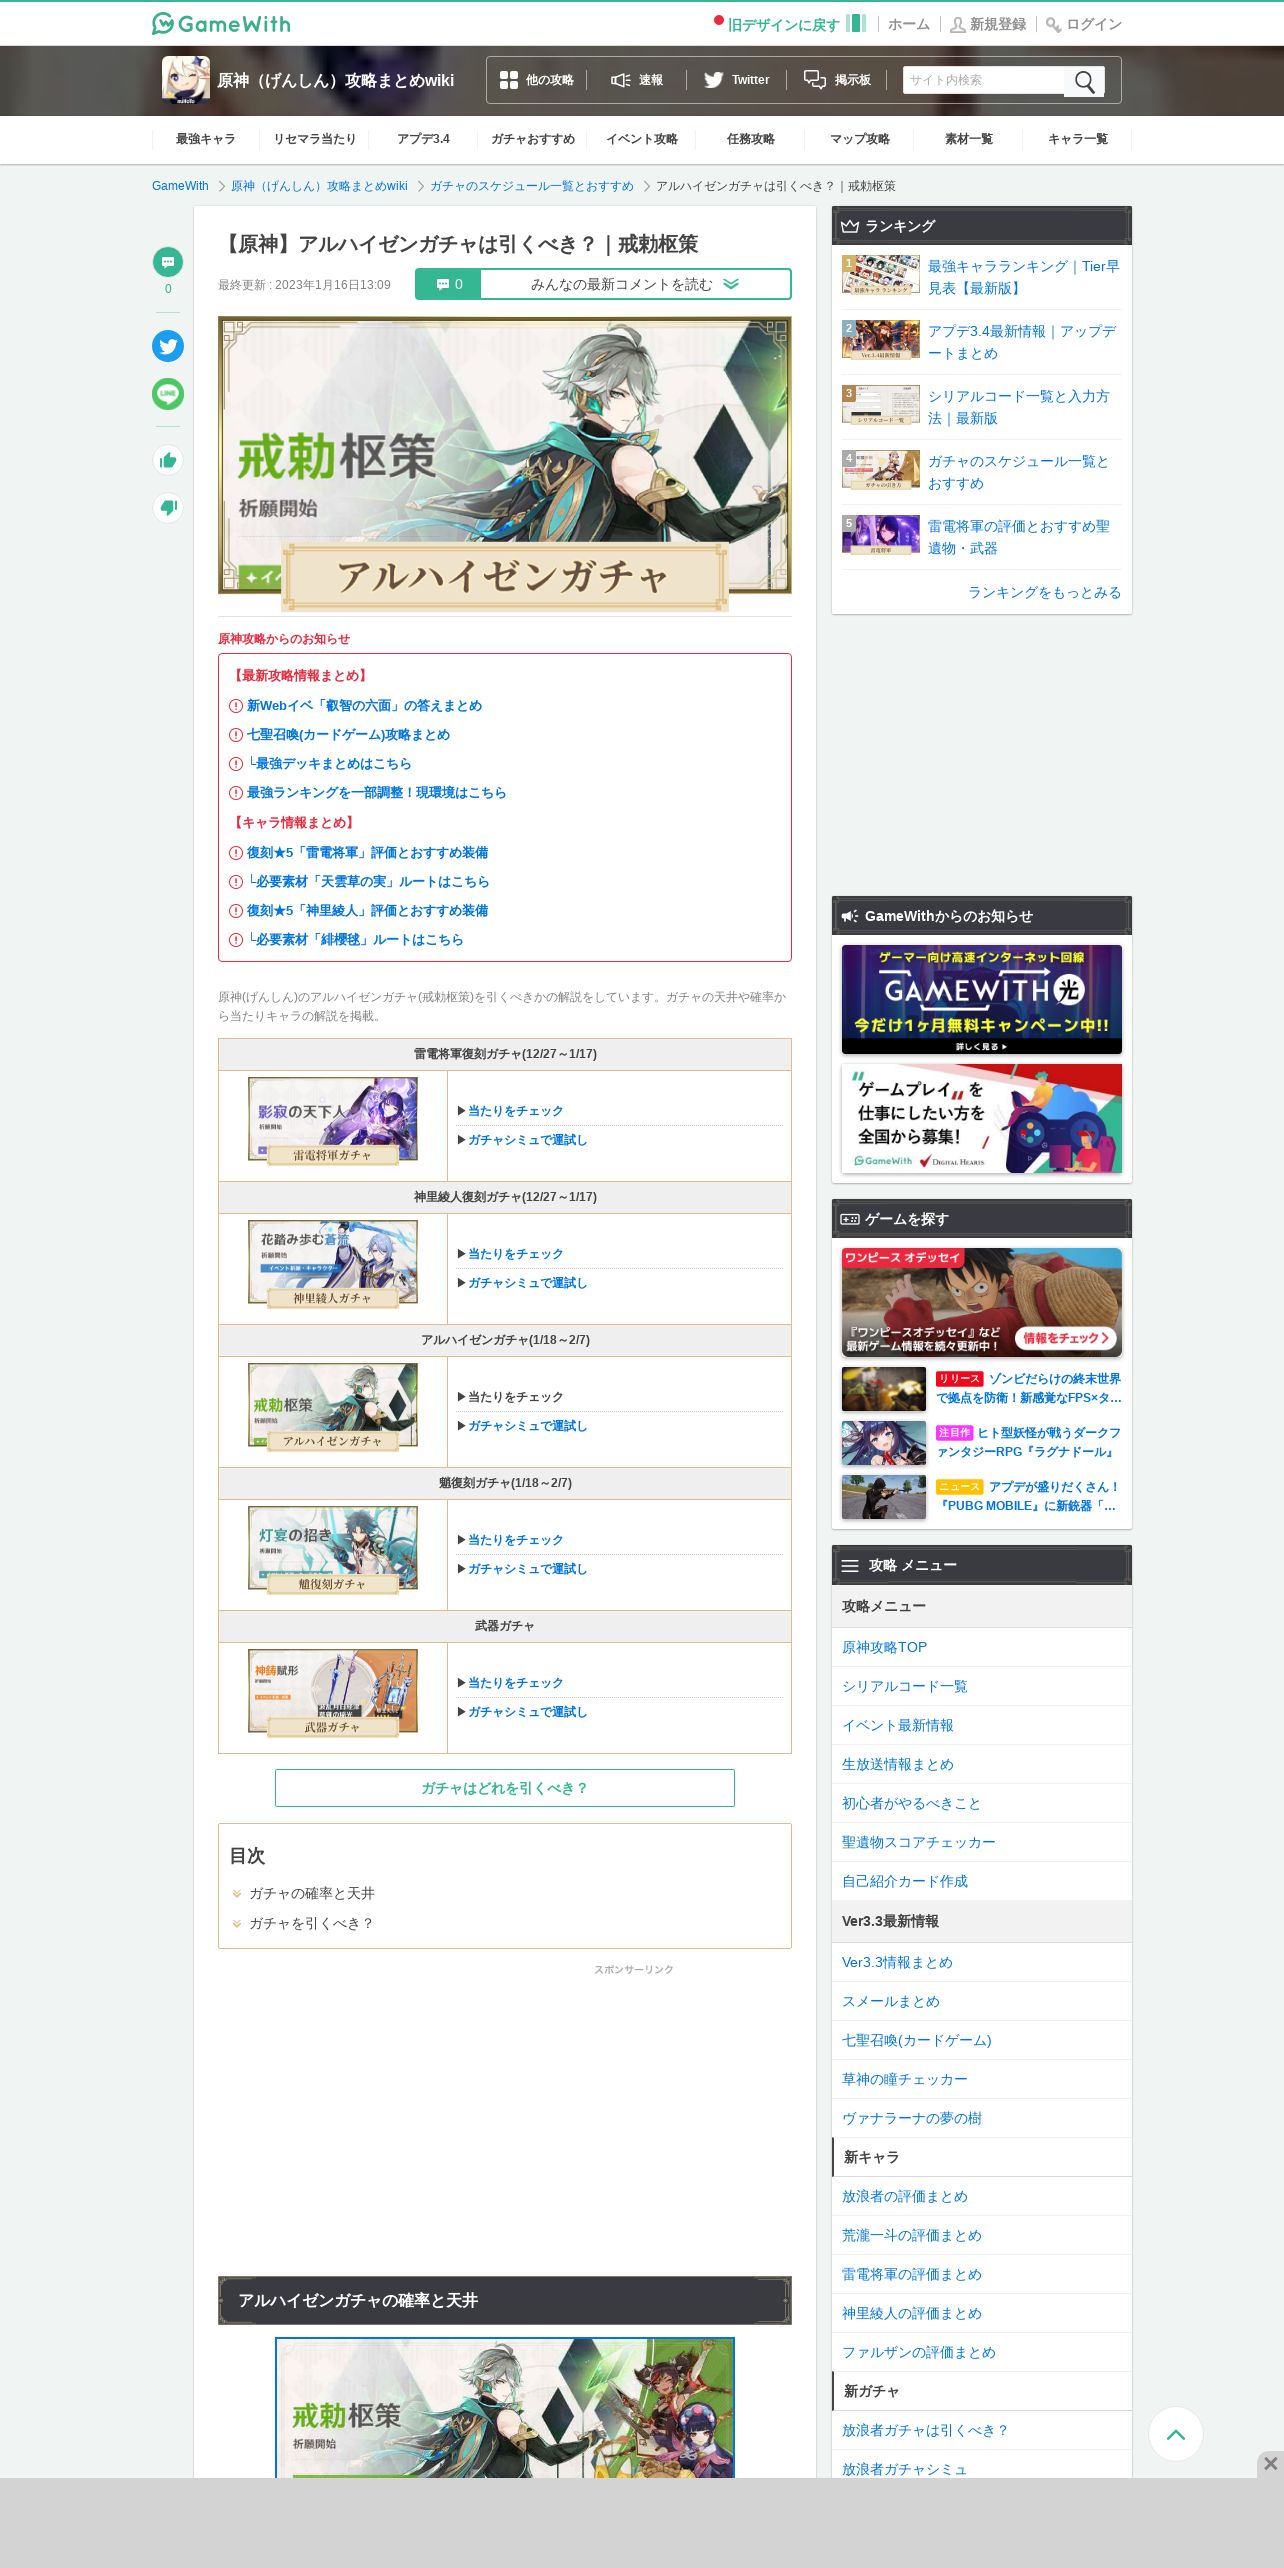Click GAMEWITH光 campaign banner
Image resolution: width=1284 pixels, height=2568 pixels.
pos(982,1000)
